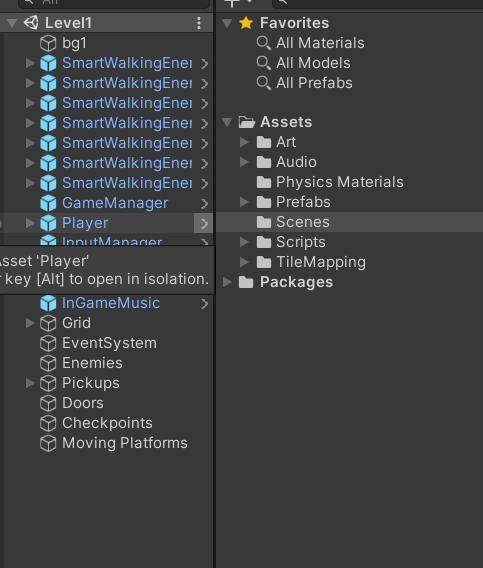Screen dimensions: 483x568
Task: Expand the Player object in hierarchy
Action: coord(30,223)
